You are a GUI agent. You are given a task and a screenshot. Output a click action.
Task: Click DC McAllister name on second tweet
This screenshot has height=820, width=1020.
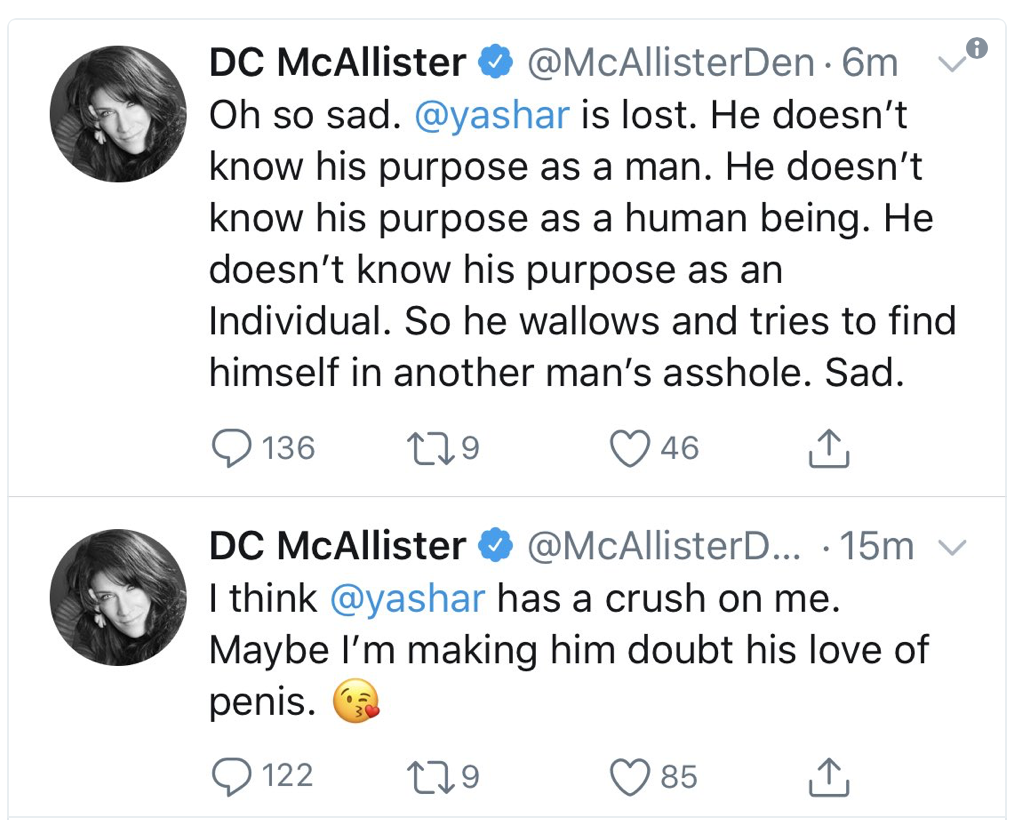[x=337, y=546]
